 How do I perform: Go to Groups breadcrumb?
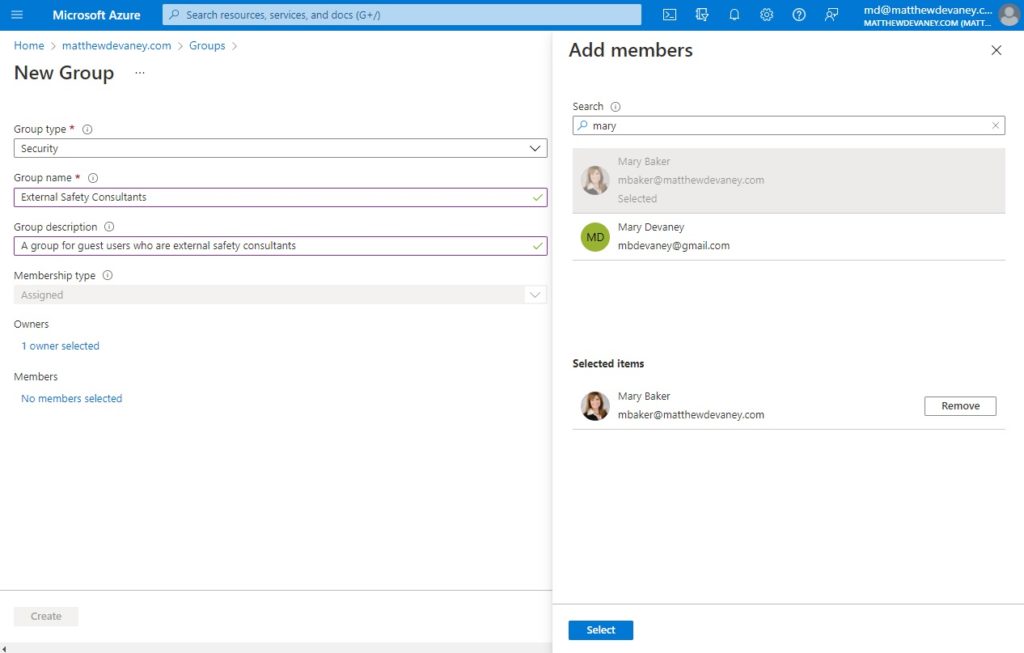click(207, 46)
